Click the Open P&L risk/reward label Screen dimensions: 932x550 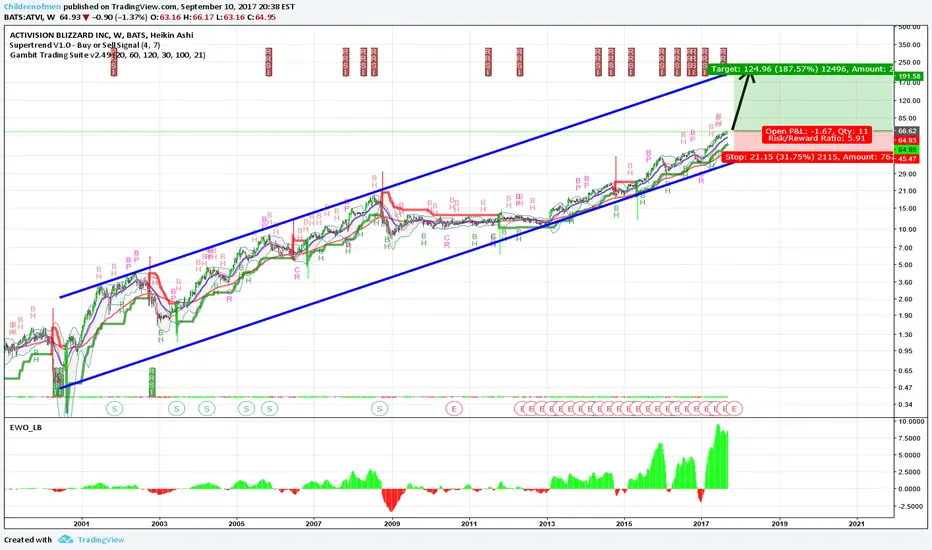pyautogui.click(x=817, y=134)
